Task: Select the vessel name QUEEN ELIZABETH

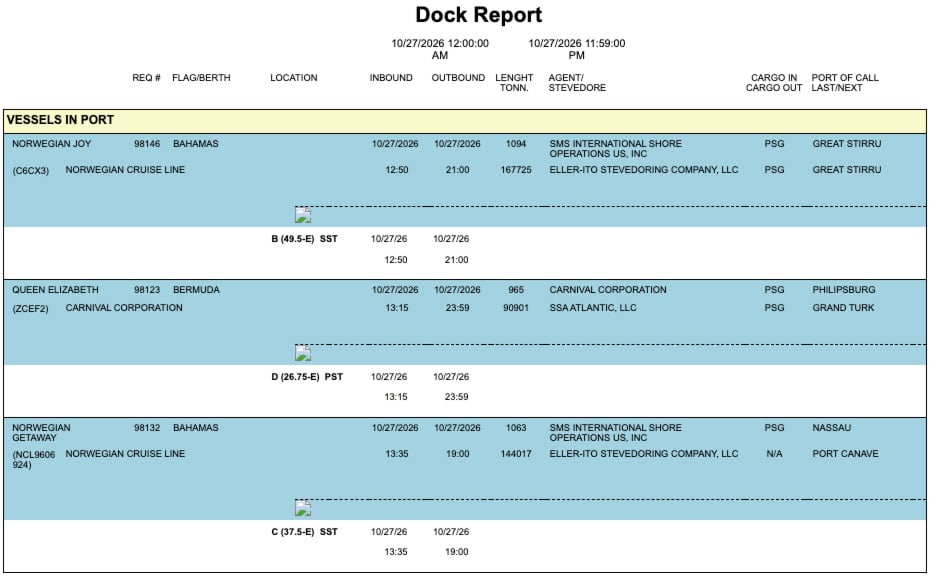Action: pyautogui.click(x=55, y=290)
